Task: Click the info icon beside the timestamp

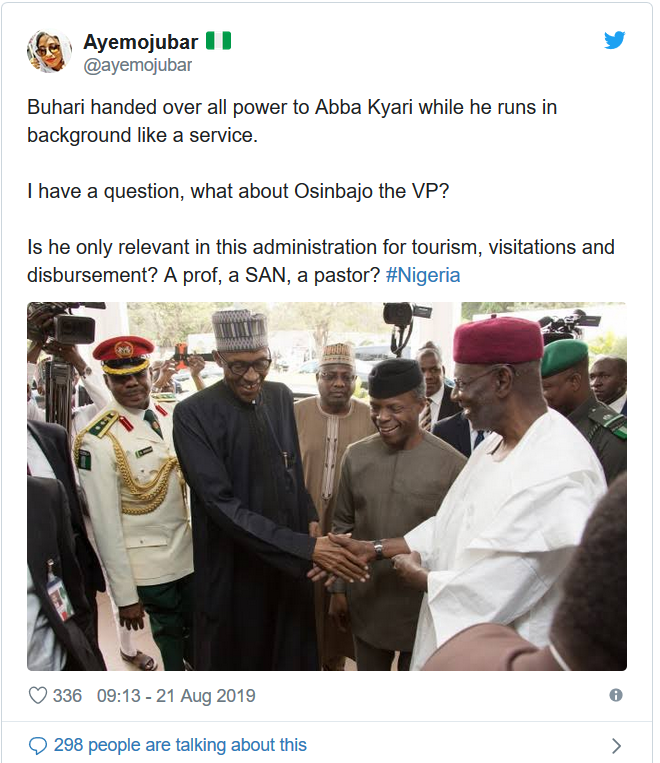Action: [616, 695]
